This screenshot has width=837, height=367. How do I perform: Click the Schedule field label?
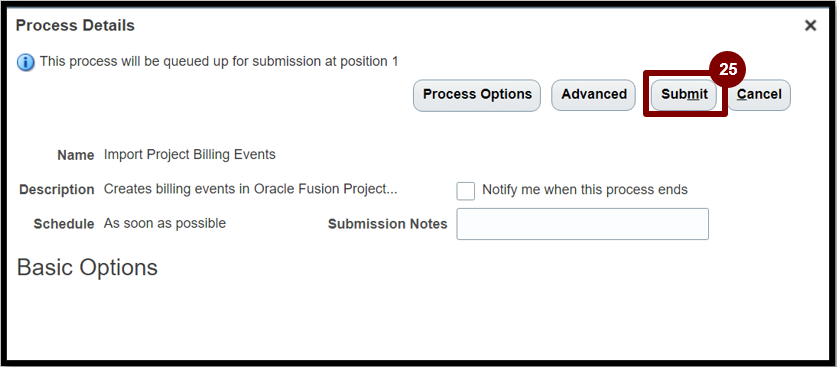coord(64,224)
